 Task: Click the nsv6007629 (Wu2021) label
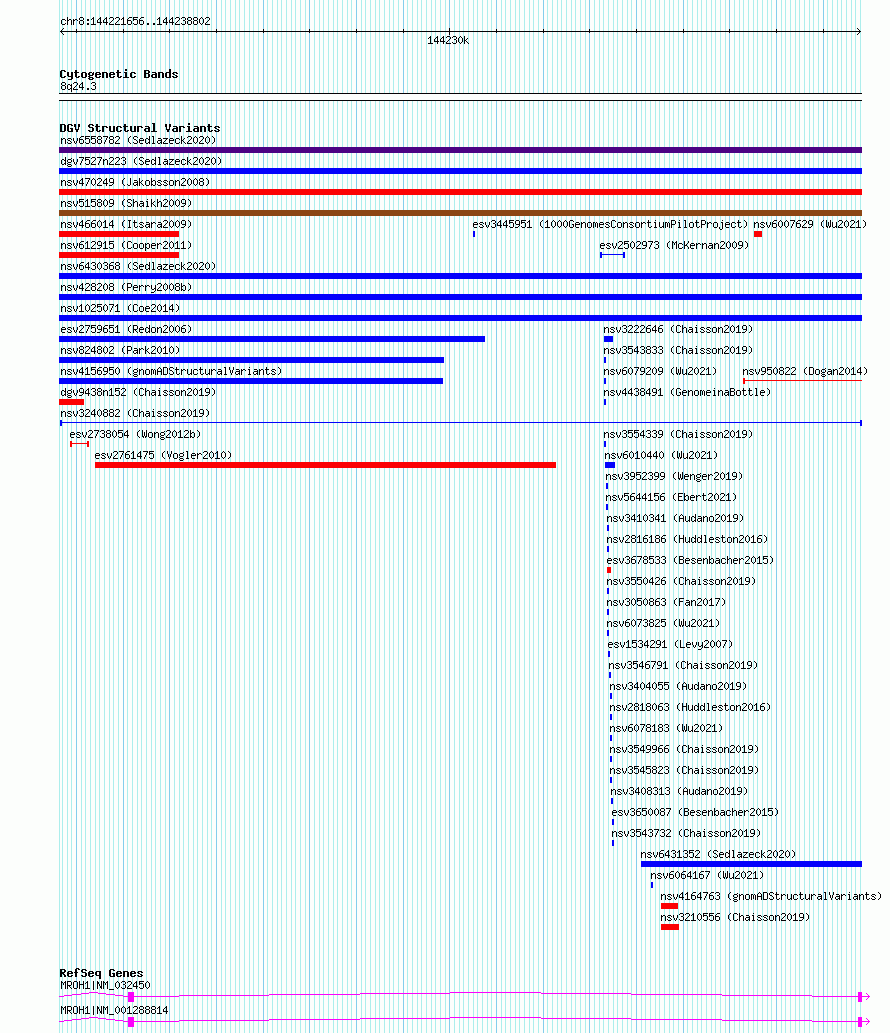[x=810, y=225]
